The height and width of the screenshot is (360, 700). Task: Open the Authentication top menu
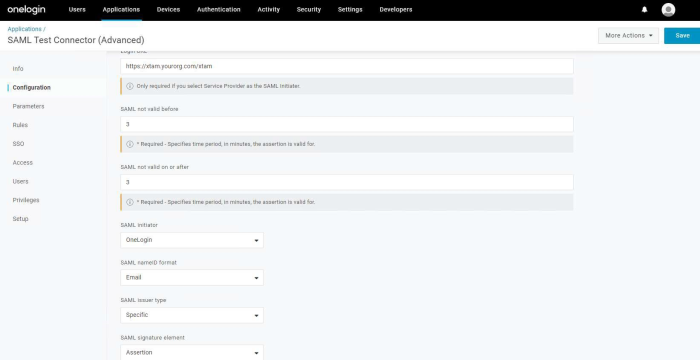tap(219, 9)
